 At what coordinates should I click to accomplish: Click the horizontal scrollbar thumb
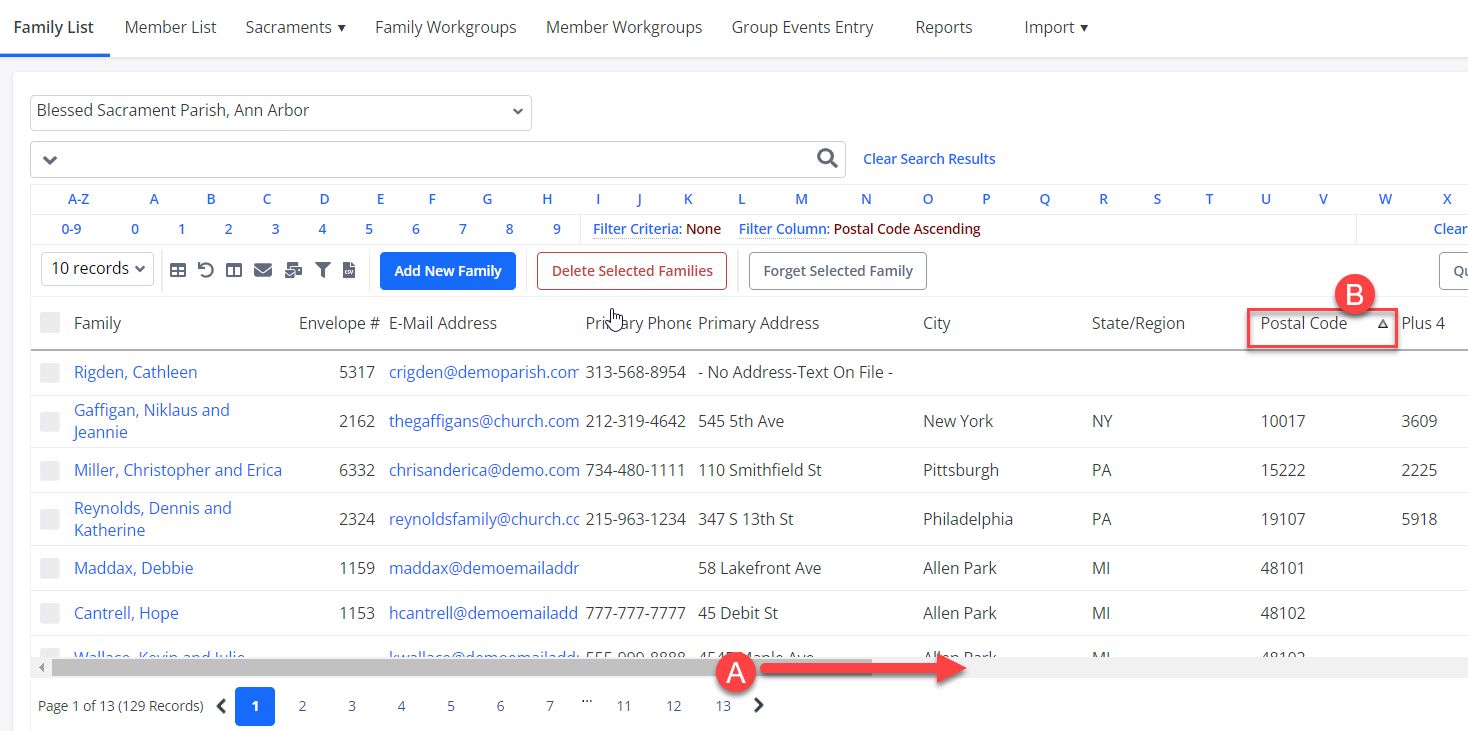[461, 667]
